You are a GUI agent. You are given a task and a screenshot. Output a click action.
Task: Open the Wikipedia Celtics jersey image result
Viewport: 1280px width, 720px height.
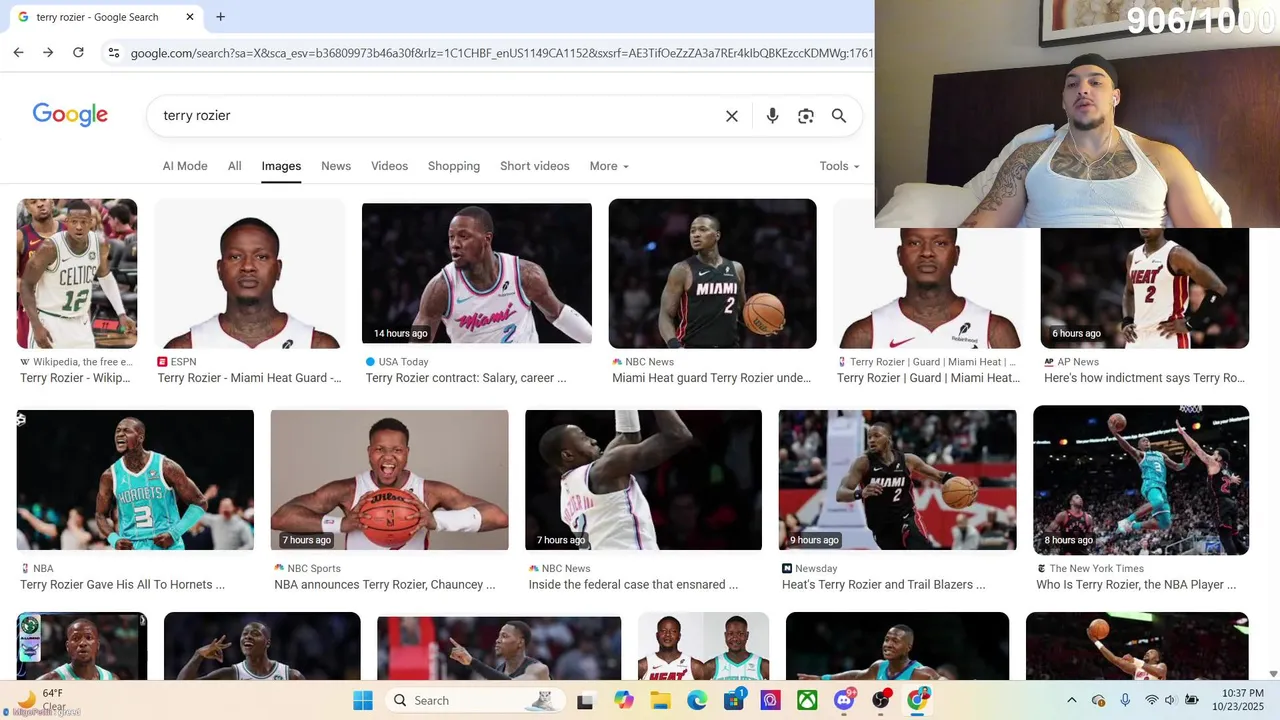(x=77, y=273)
